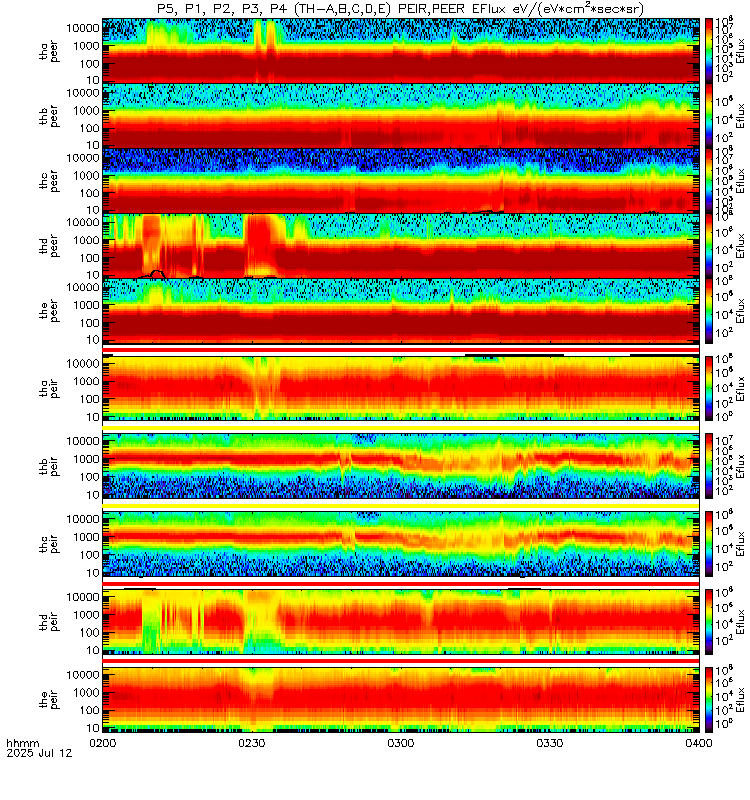Select the 'thb peir' panel label

click(49, 466)
